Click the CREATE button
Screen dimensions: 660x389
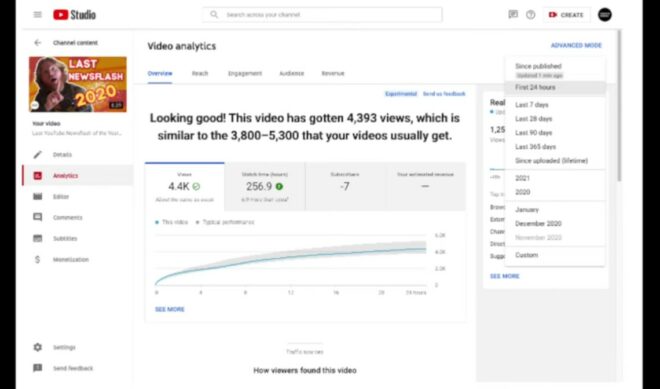tap(566, 15)
